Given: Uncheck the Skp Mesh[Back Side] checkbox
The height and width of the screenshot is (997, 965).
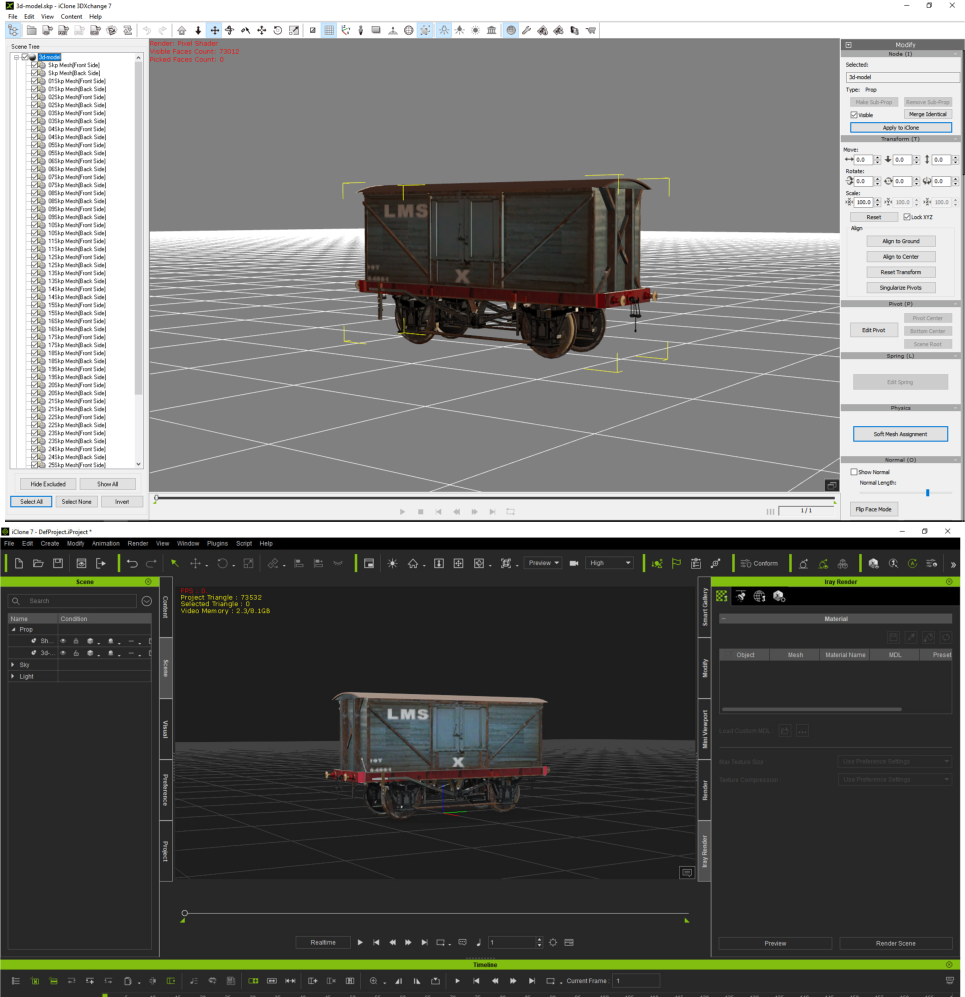Looking at the screenshot, I should coord(35,73).
